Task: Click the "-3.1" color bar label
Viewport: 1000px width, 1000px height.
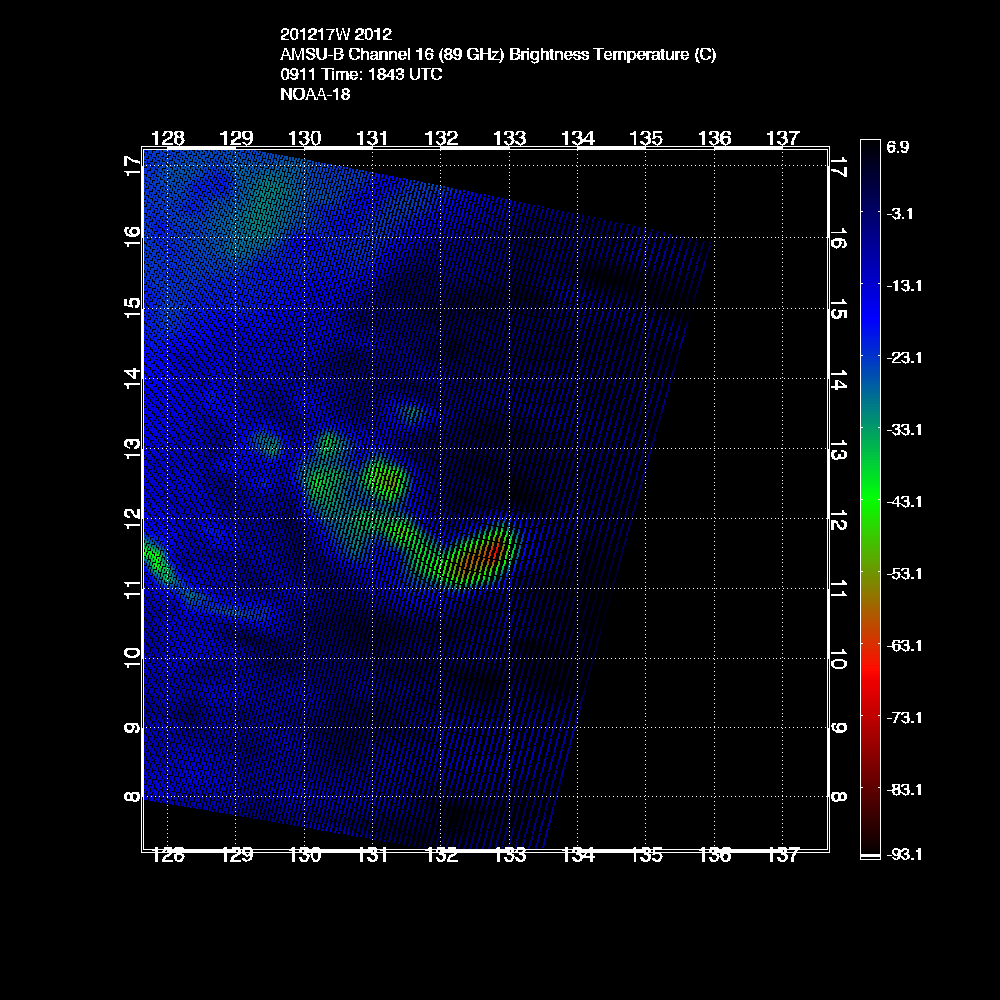Action: 900,214
